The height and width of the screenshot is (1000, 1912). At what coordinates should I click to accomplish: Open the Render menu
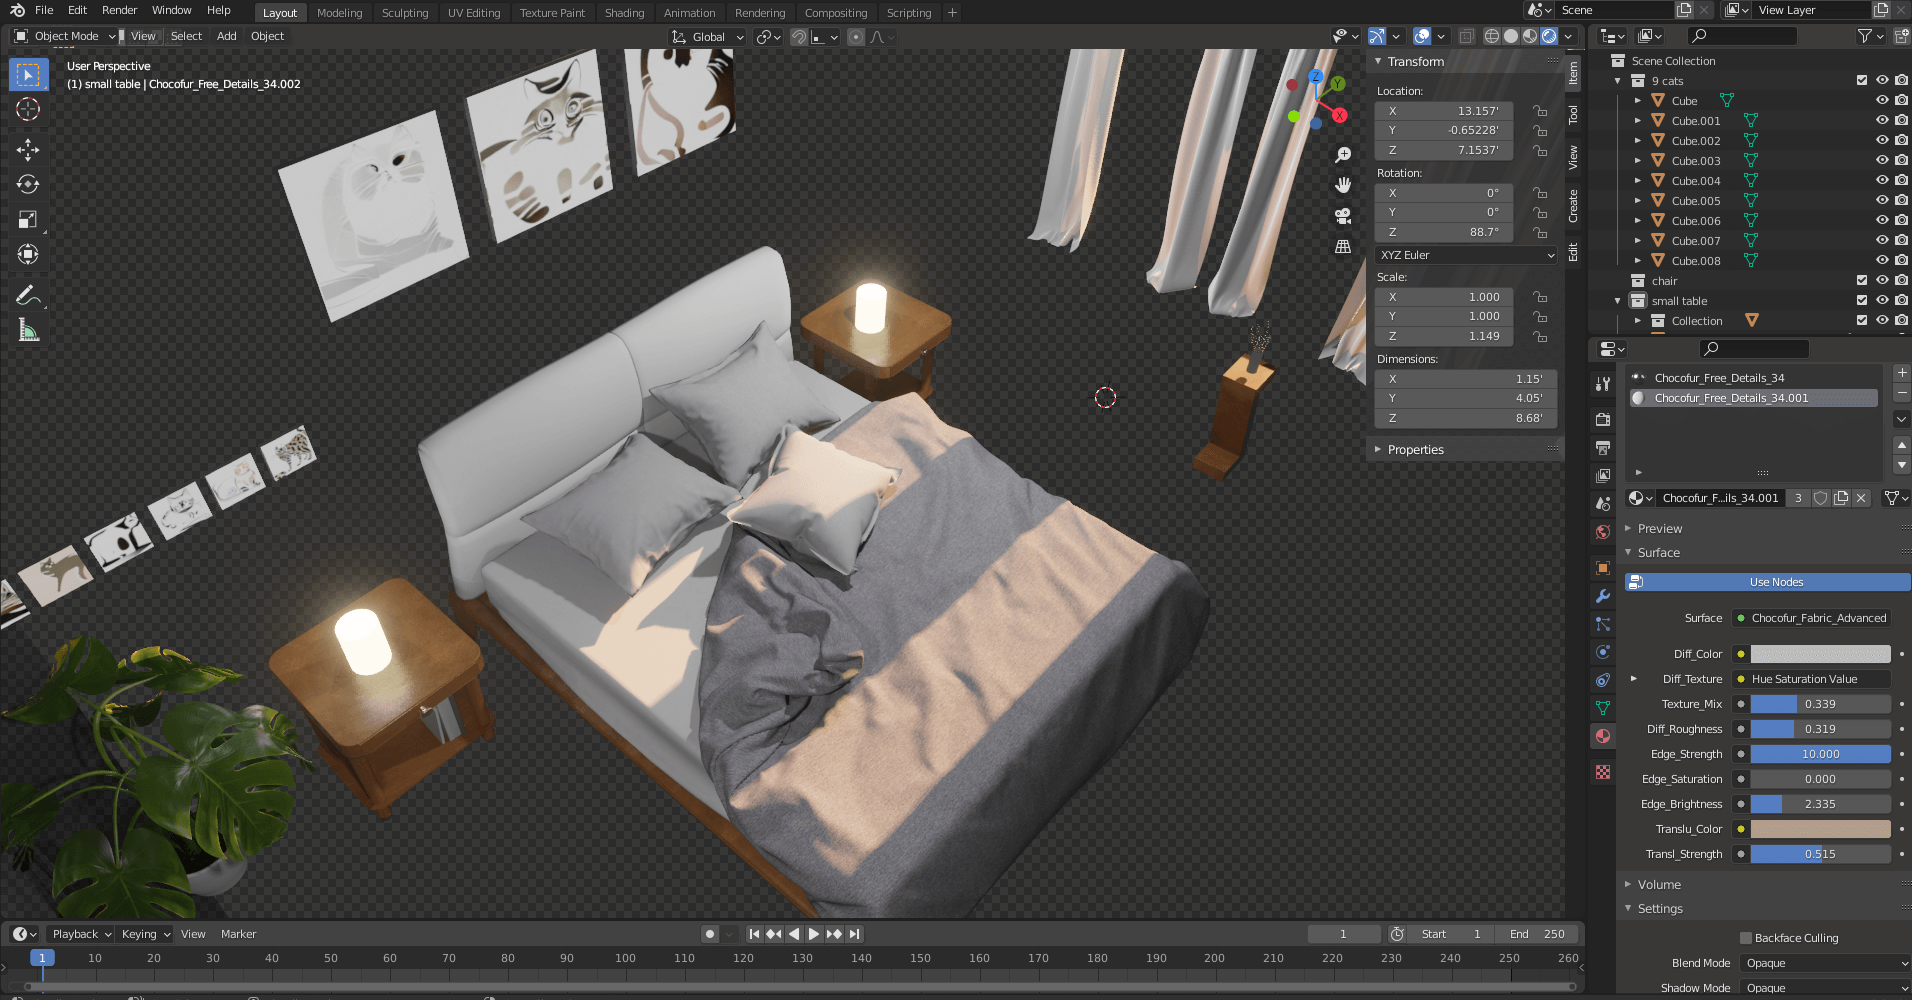coord(119,10)
